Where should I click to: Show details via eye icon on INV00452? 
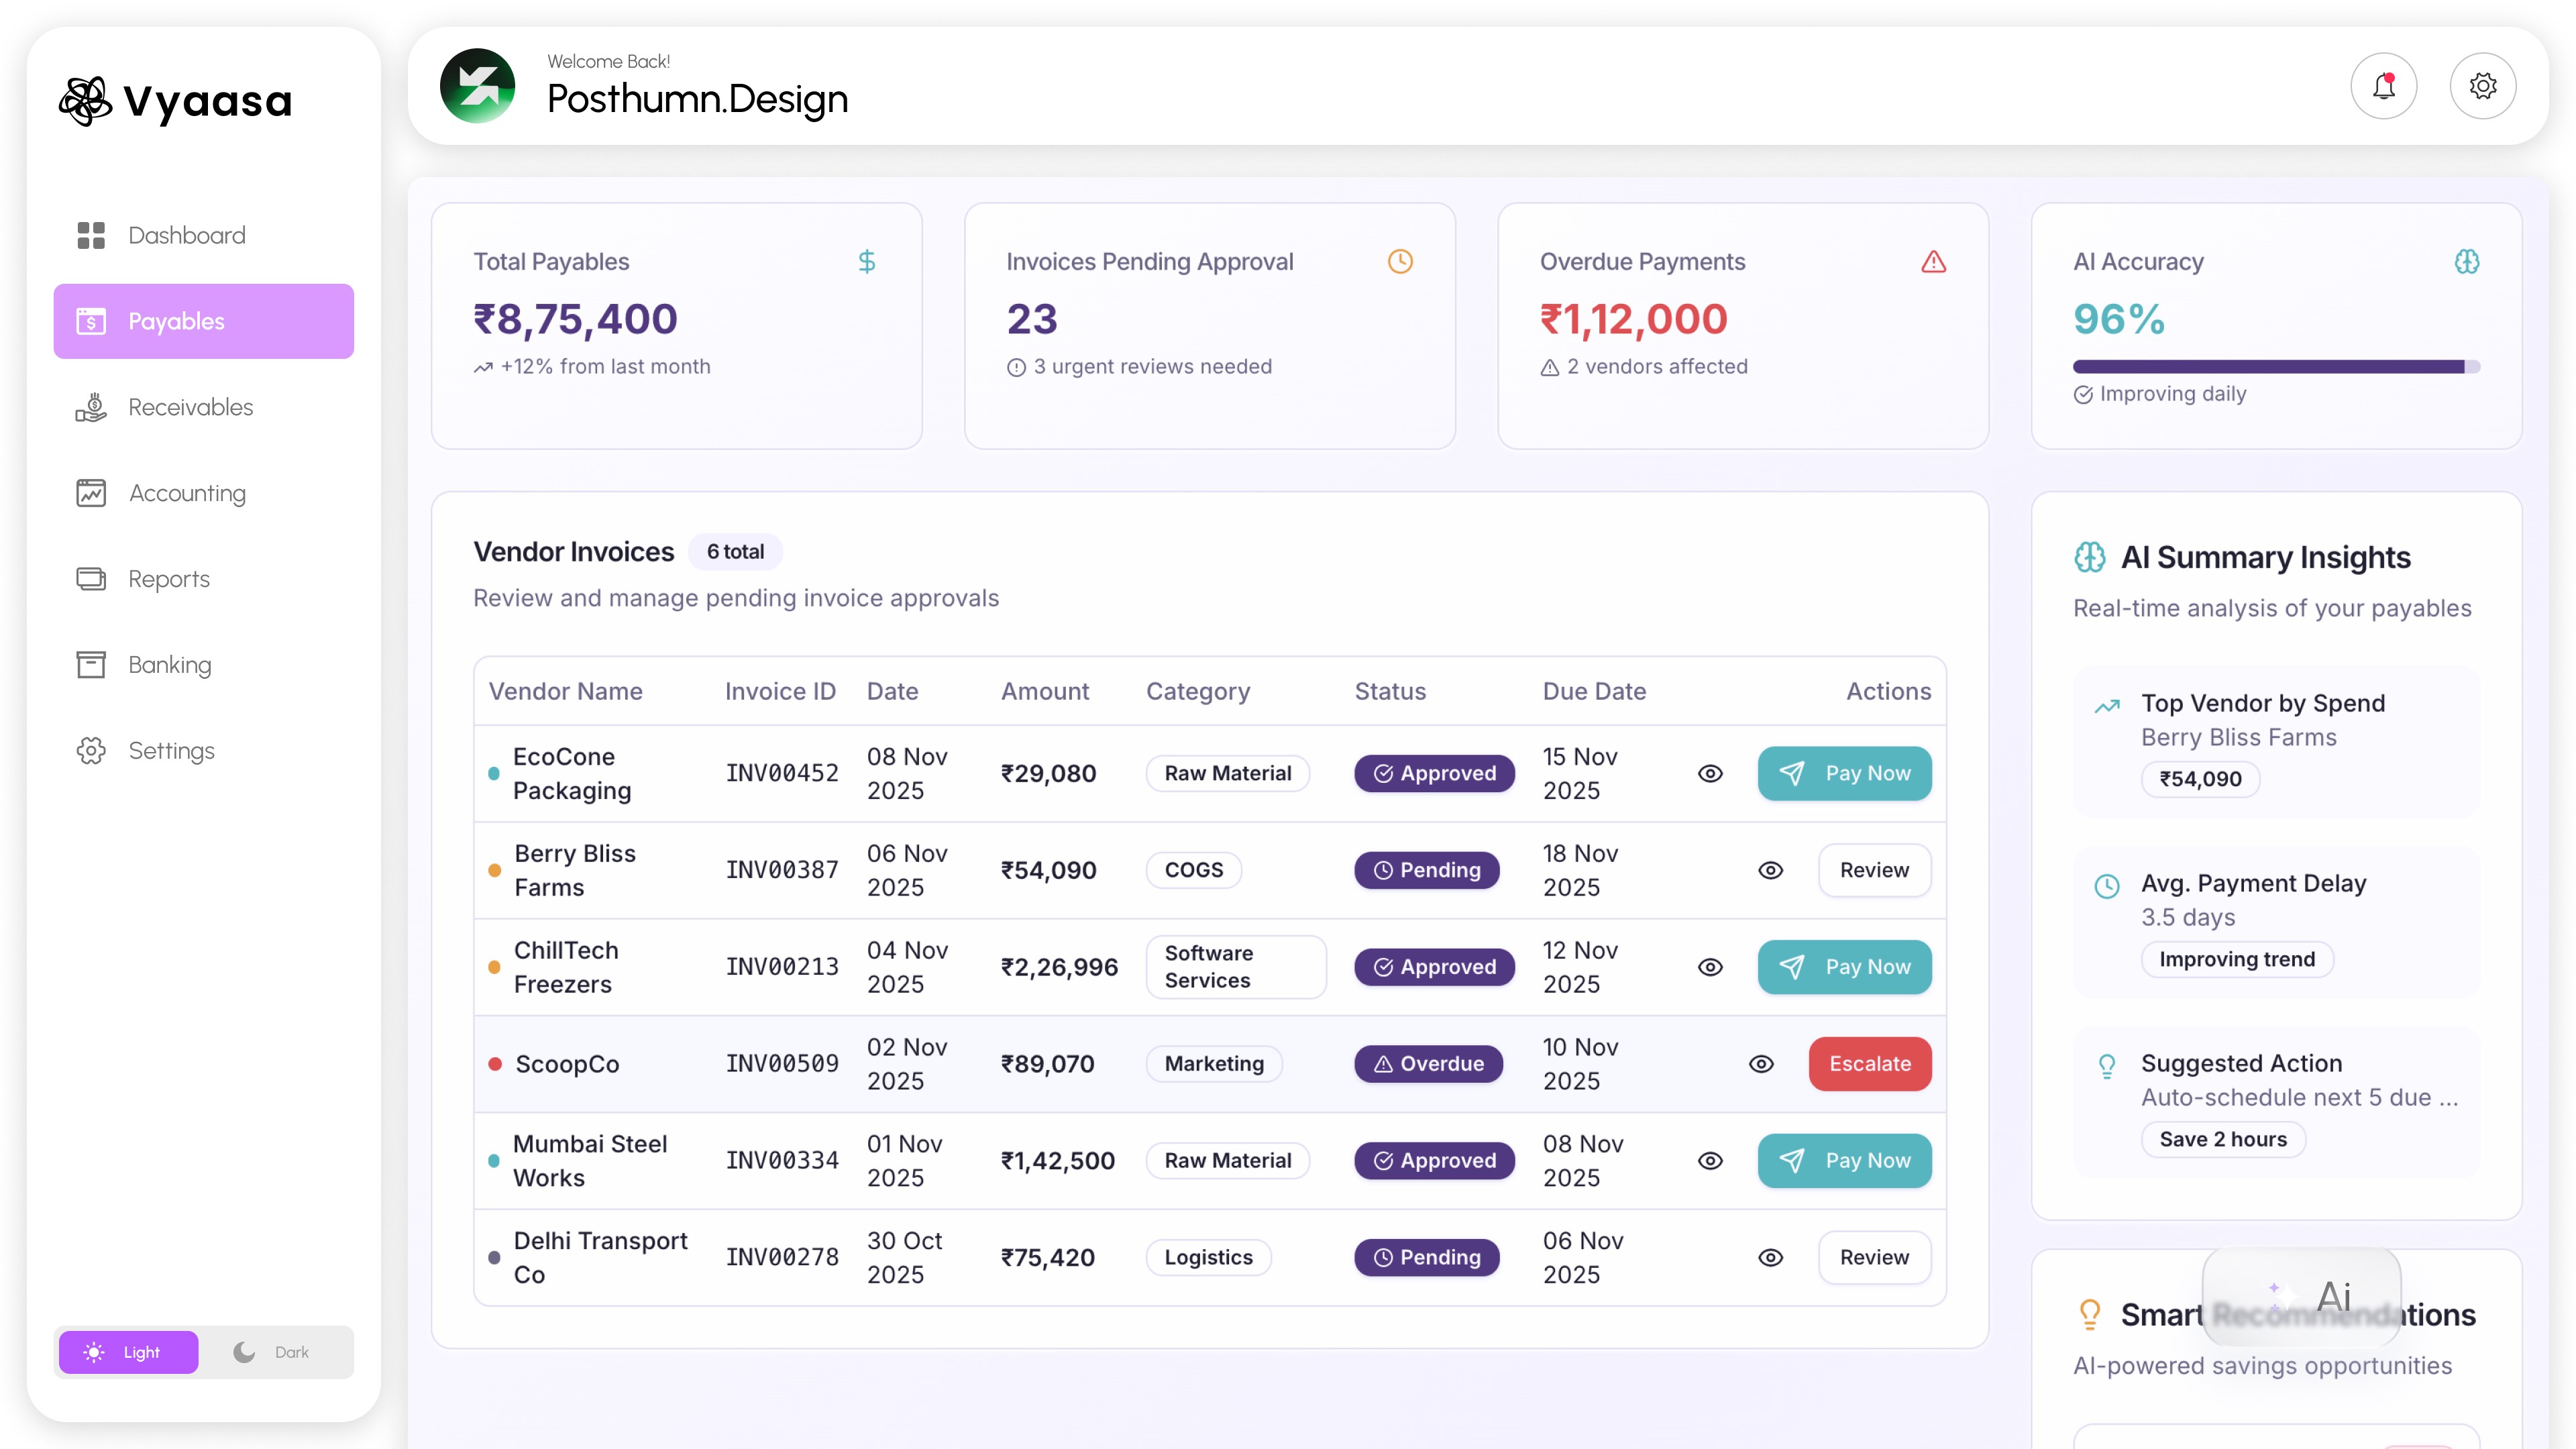click(x=1711, y=773)
